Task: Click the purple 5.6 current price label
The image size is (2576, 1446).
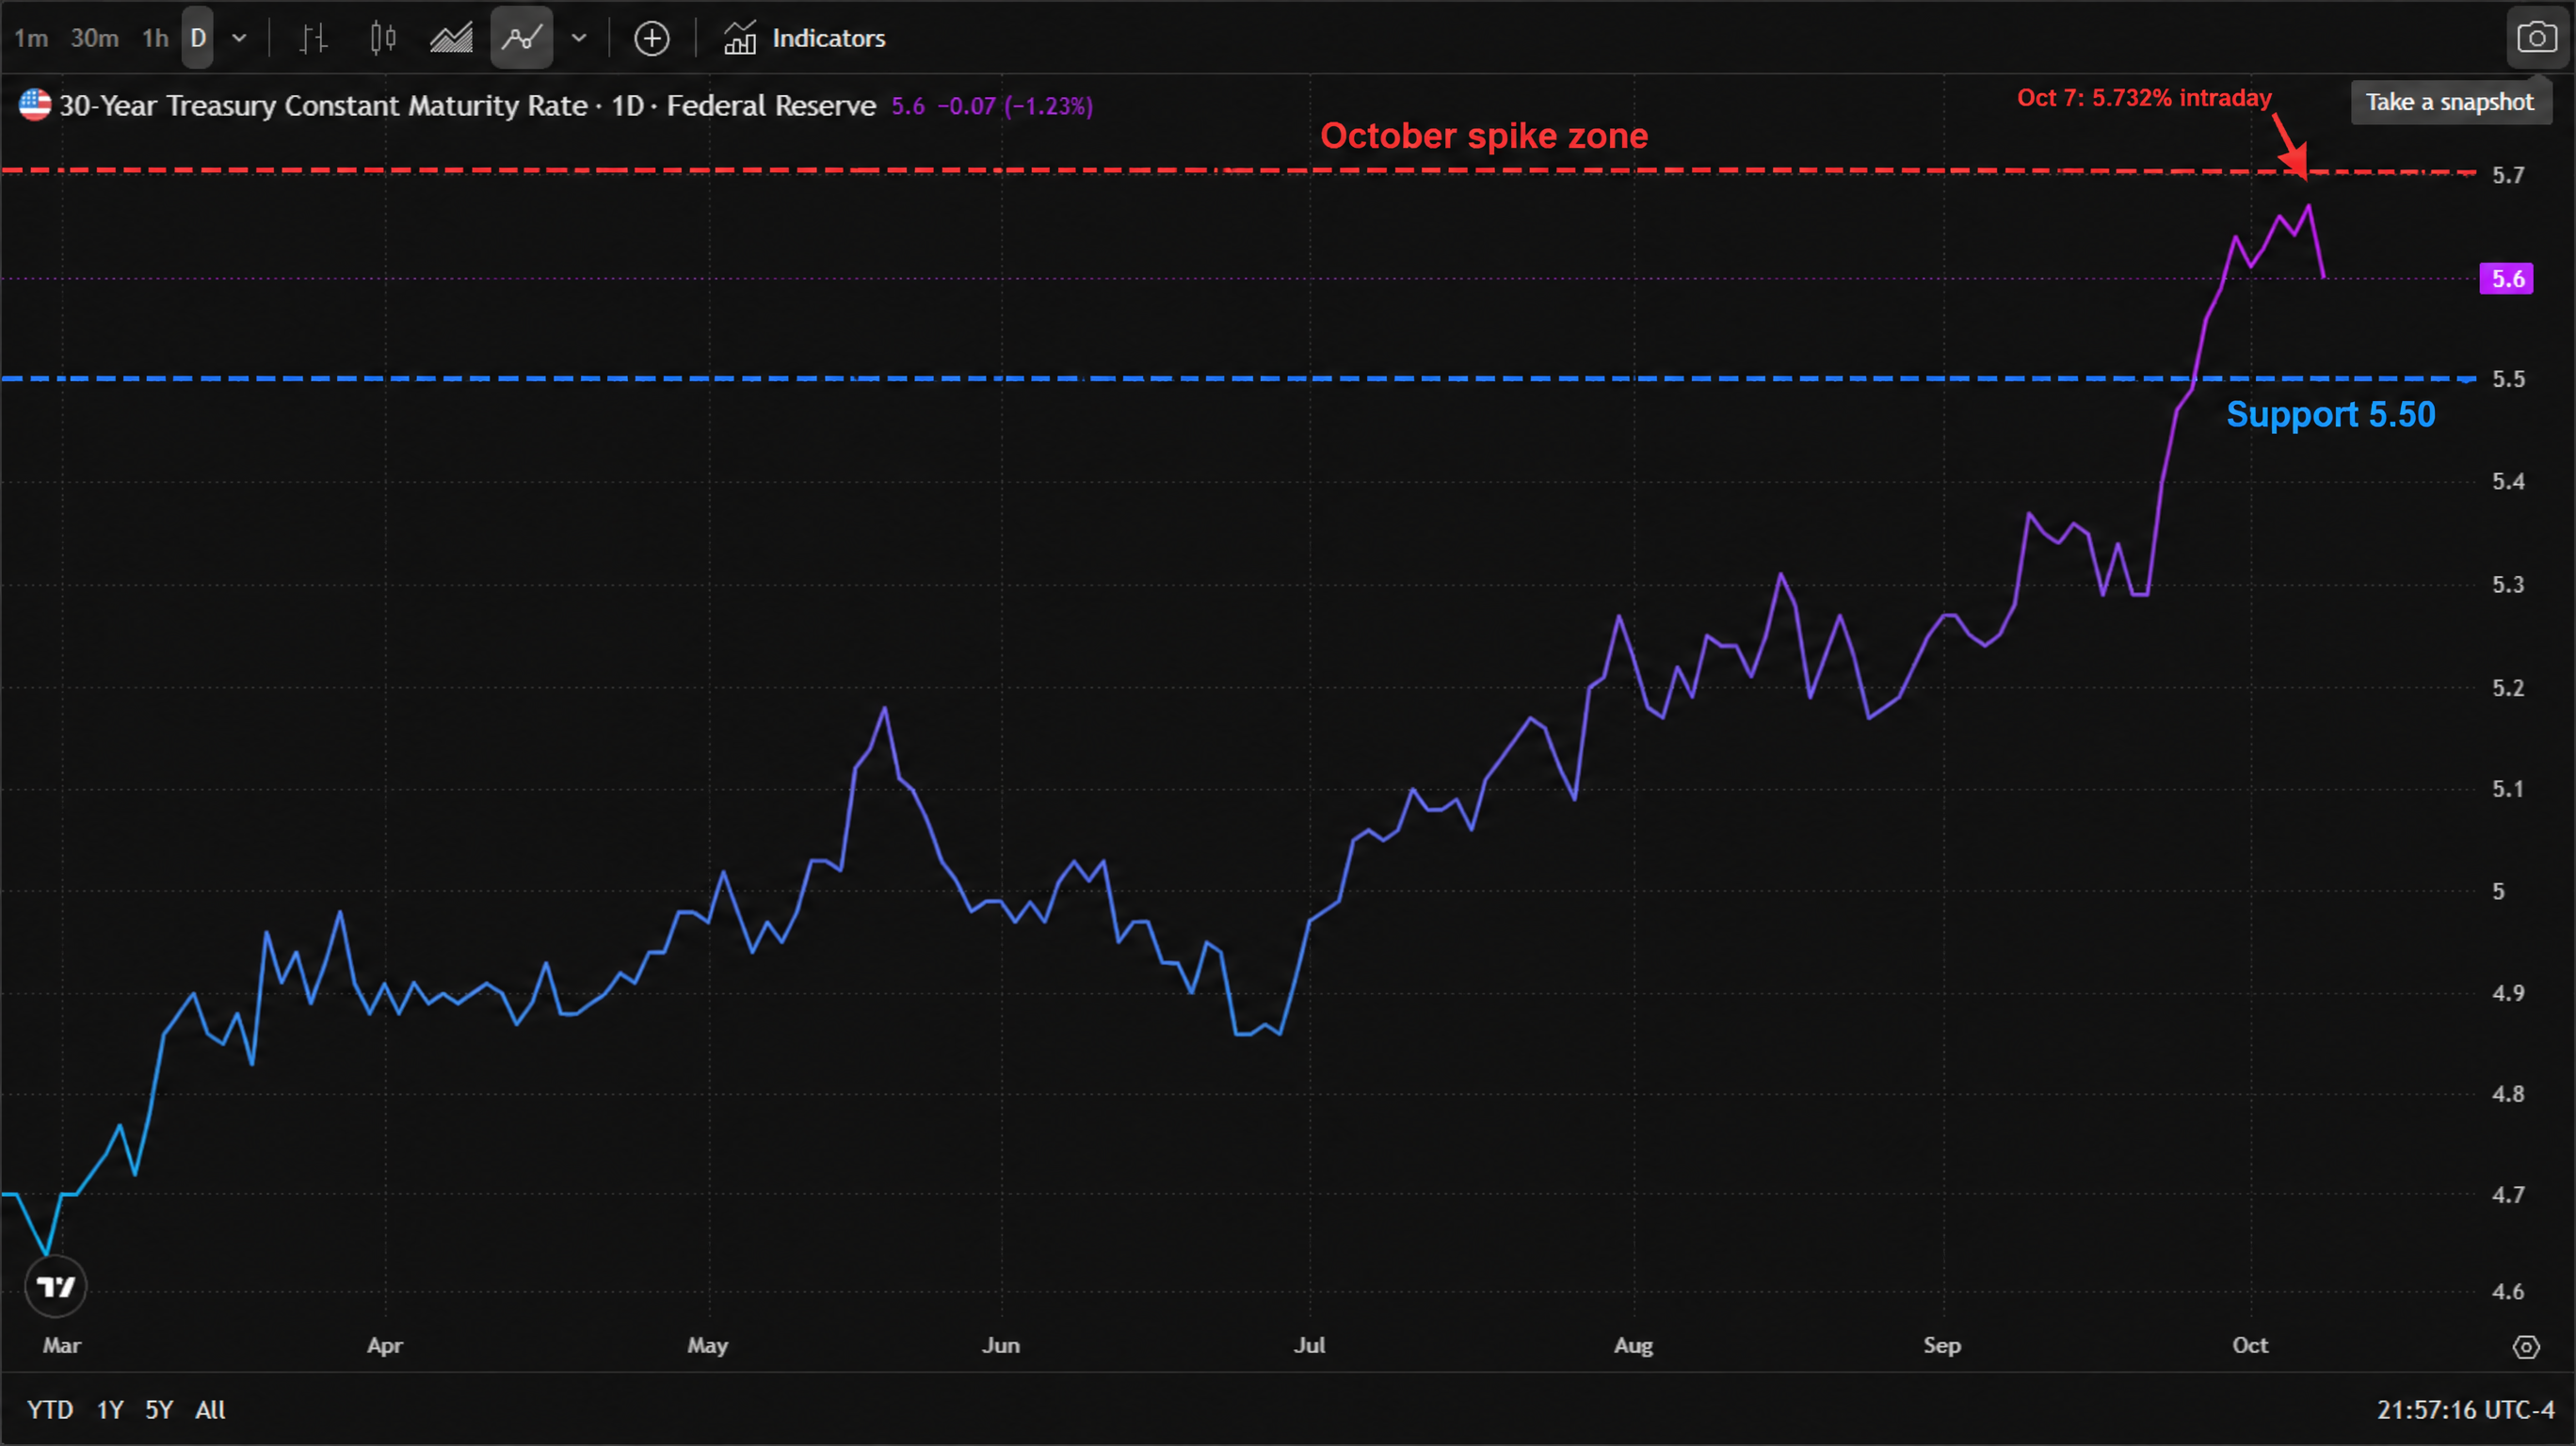Action: click(2506, 278)
